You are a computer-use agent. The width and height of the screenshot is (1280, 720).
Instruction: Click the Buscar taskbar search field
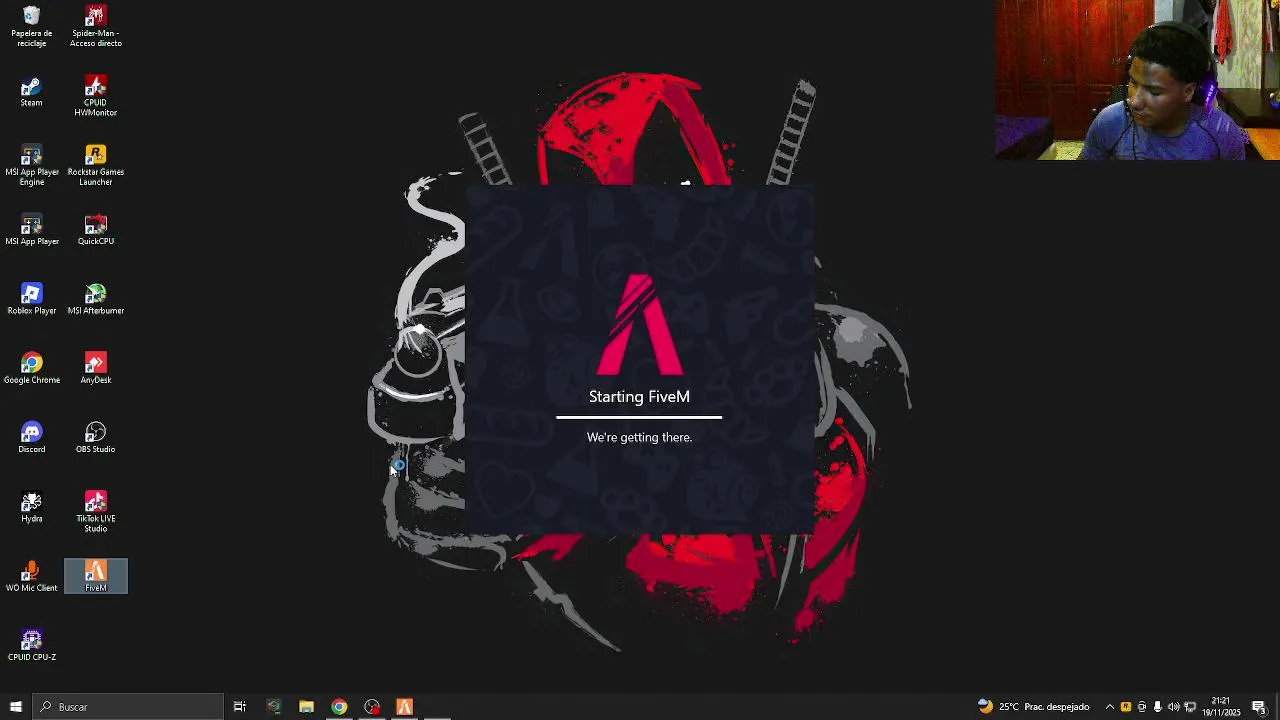(128, 707)
